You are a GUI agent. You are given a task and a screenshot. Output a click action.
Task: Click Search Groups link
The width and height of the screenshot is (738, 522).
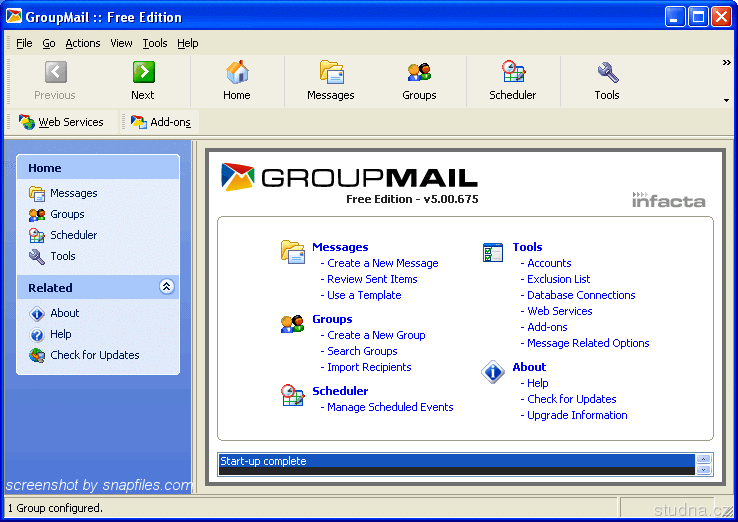[x=362, y=351]
